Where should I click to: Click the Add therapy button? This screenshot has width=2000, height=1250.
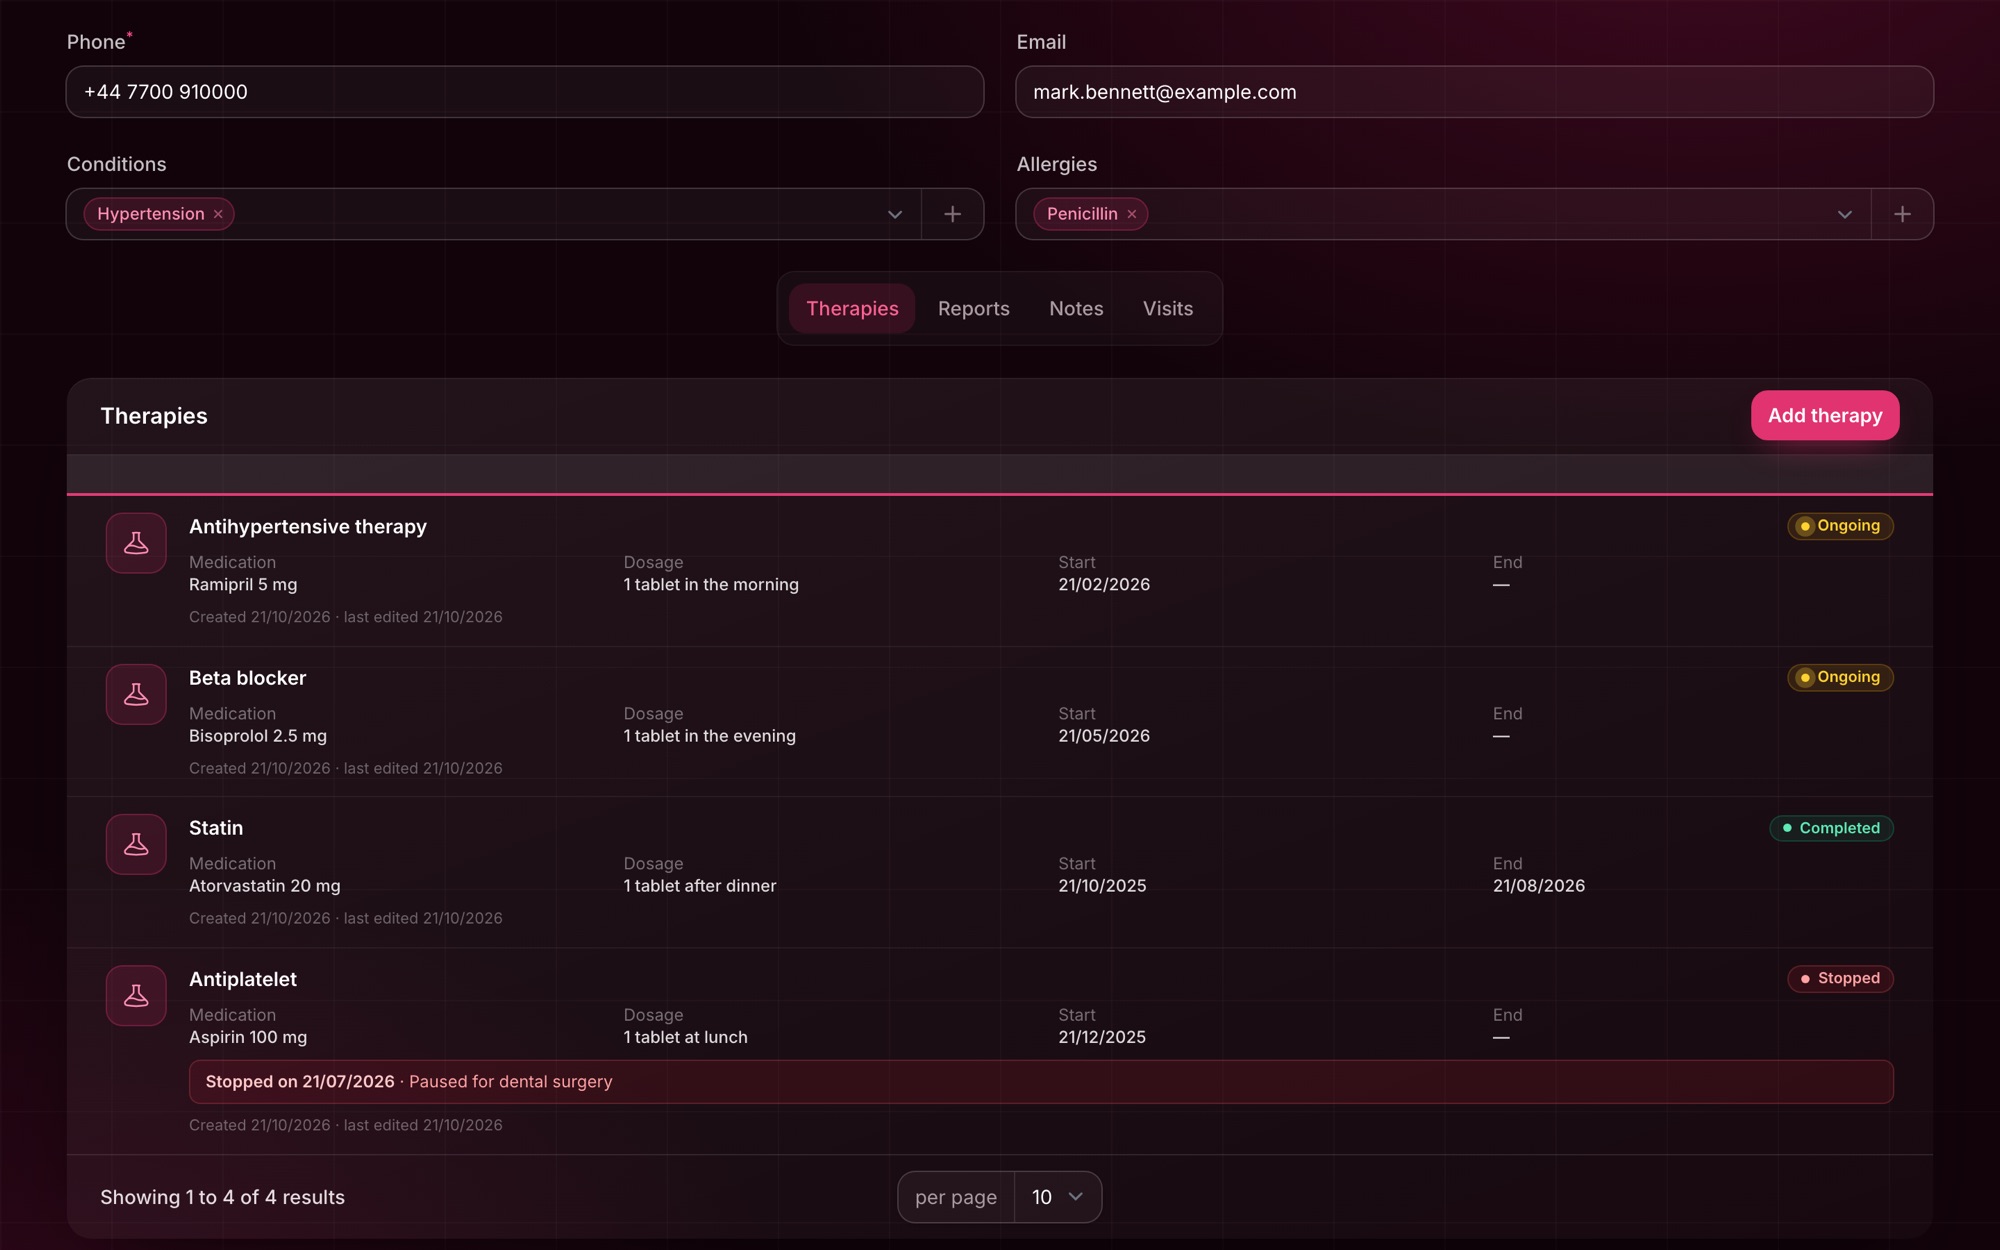[1825, 415]
